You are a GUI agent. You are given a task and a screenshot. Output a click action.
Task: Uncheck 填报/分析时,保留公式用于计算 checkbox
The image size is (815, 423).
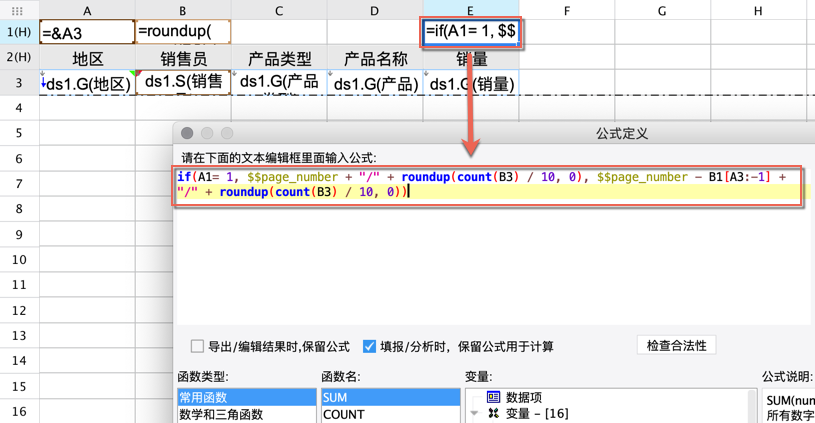[369, 346]
